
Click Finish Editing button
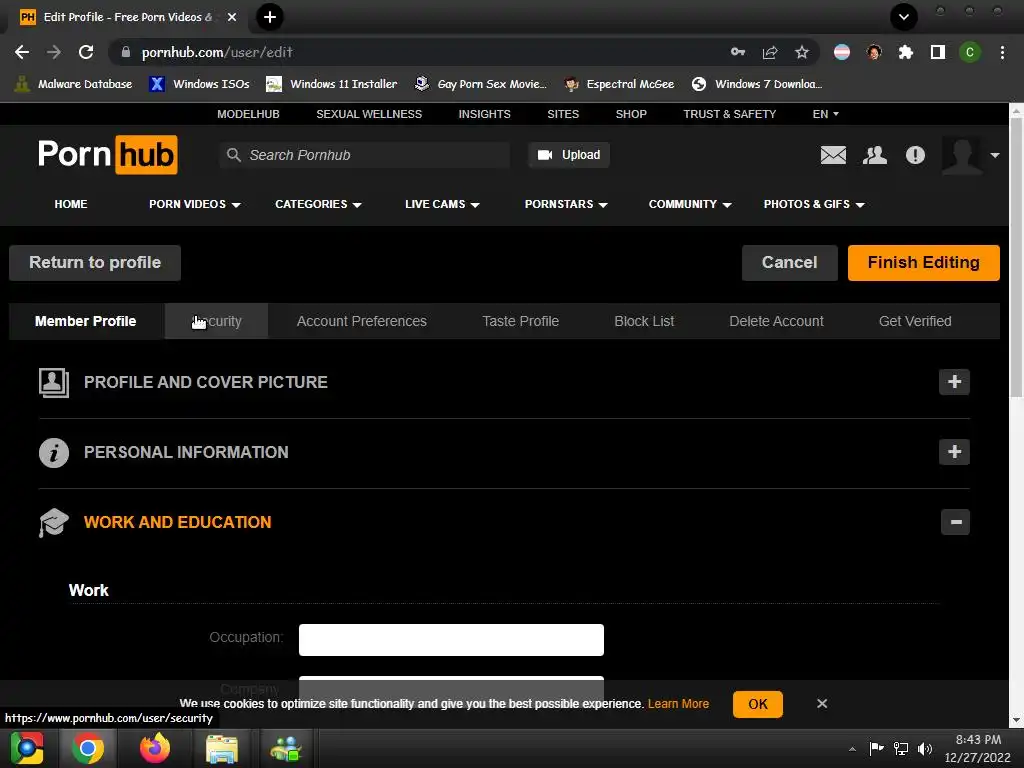click(923, 263)
